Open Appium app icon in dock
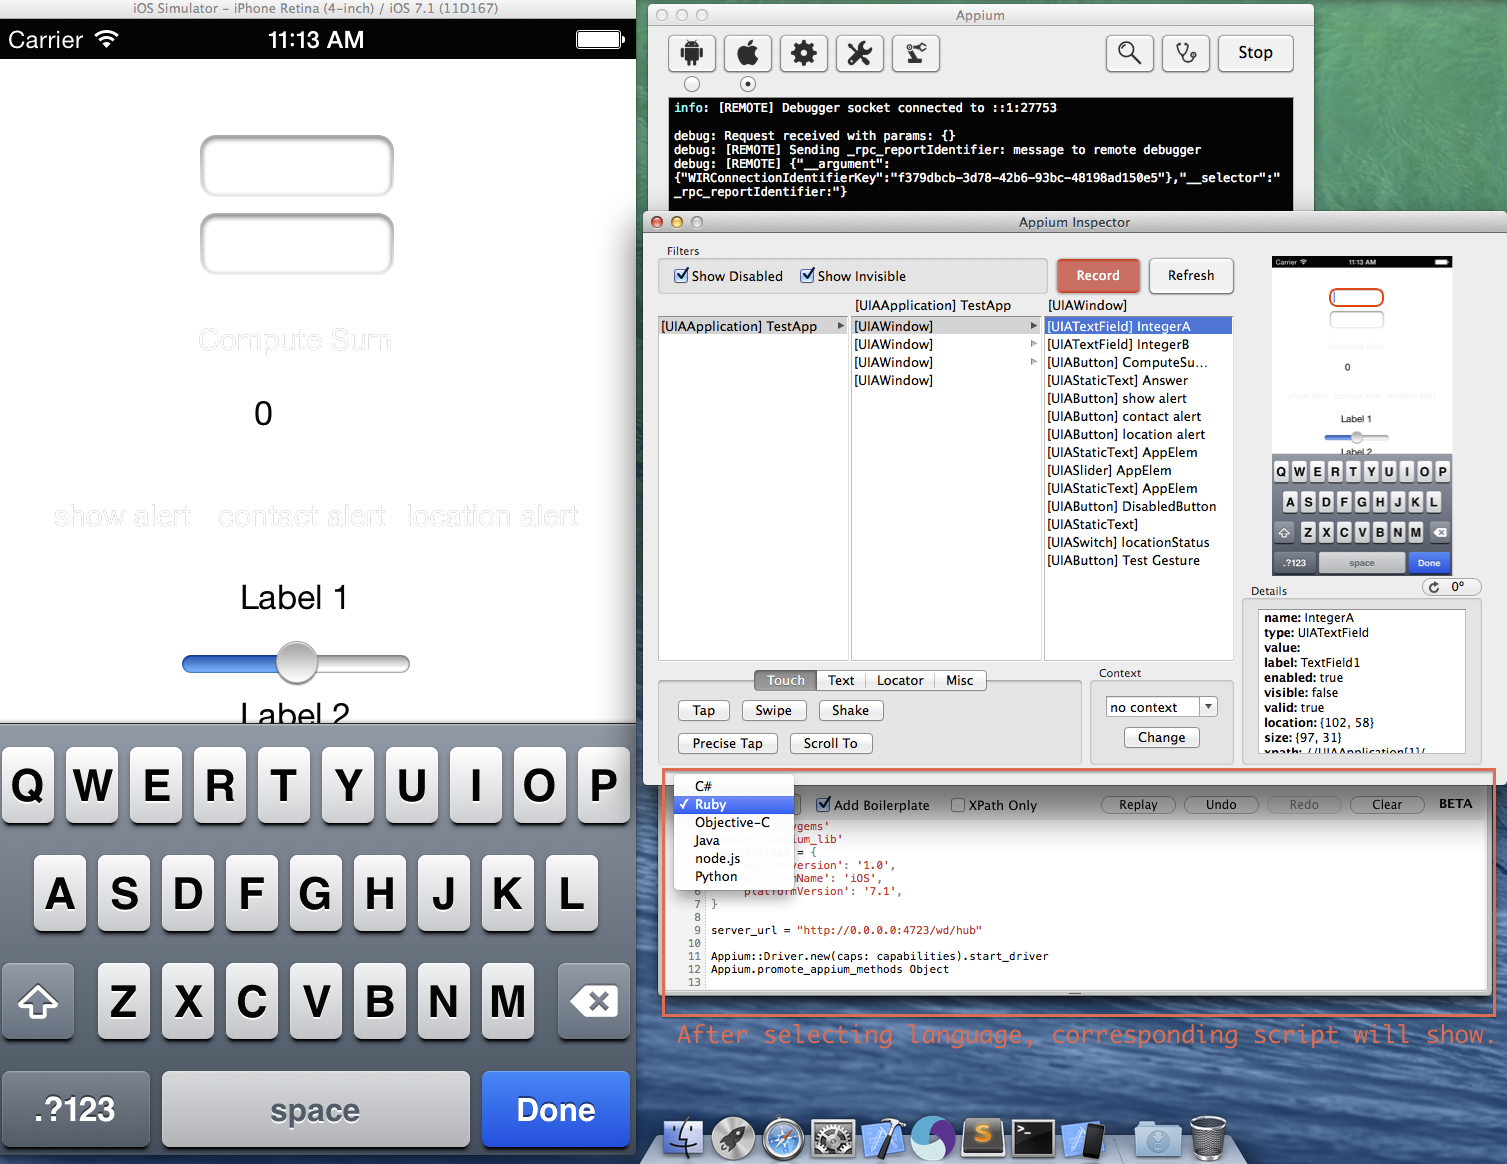 point(933,1138)
